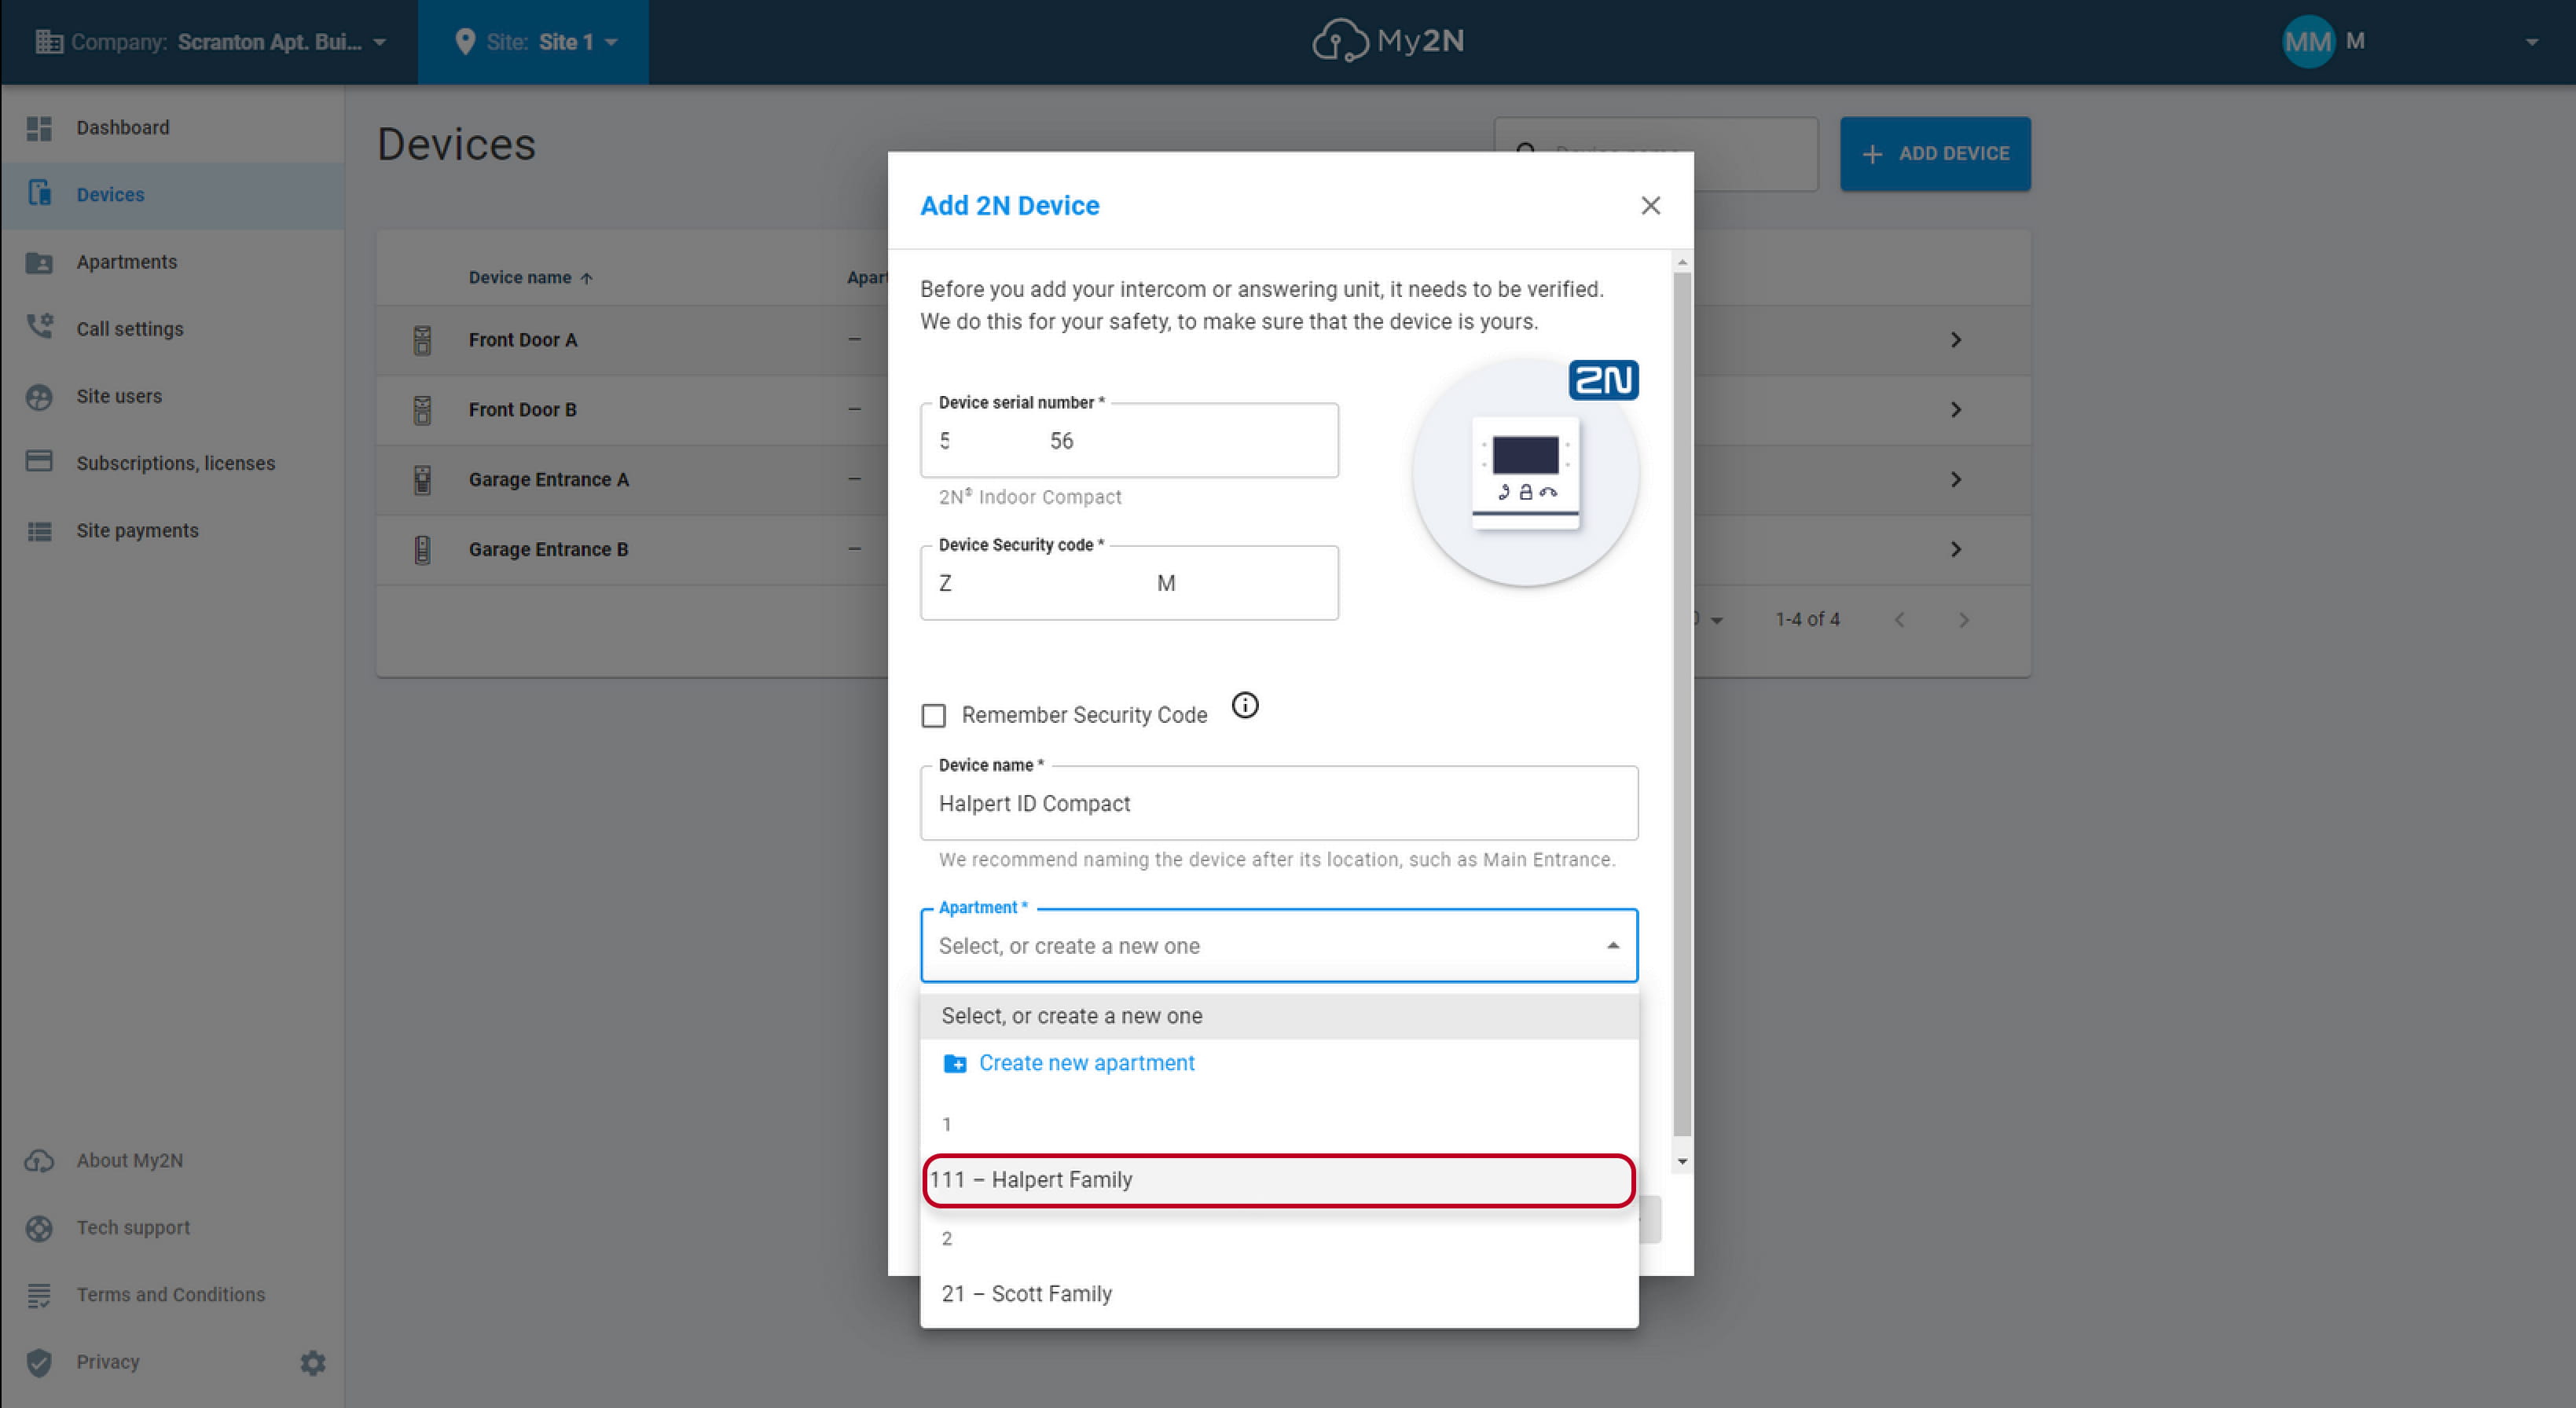
Task: Go to previous page of devices
Action: point(1899,620)
